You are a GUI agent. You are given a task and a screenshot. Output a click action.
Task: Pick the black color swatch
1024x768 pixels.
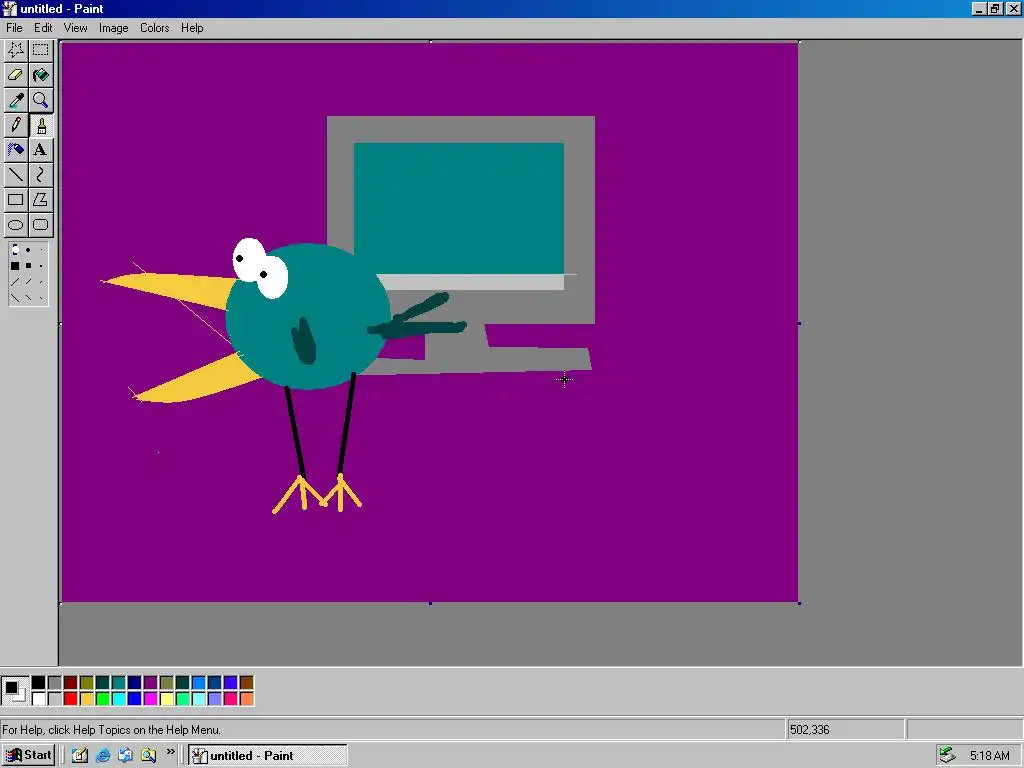(39, 683)
